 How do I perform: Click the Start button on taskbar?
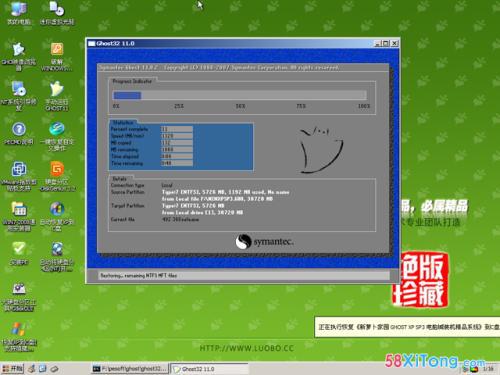point(12,368)
